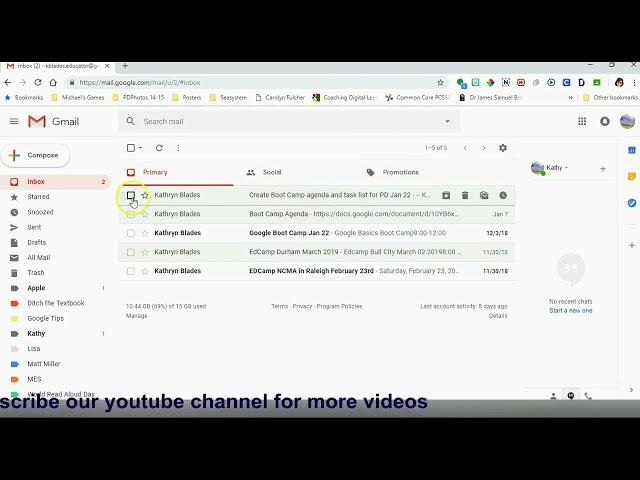Image resolution: width=640 pixels, height=480 pixels.
Task: Click the Compose button
Action: (36, 155)
